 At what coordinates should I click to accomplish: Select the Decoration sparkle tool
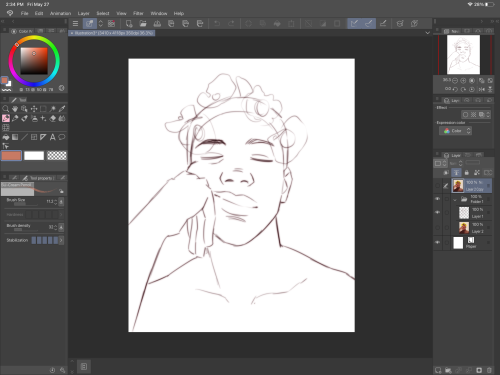pos(43,118)
